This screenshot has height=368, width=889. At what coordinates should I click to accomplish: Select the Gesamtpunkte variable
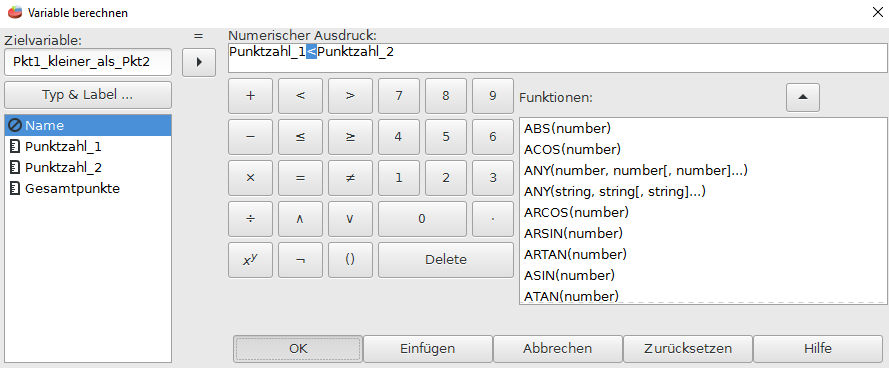pos(88,189)
